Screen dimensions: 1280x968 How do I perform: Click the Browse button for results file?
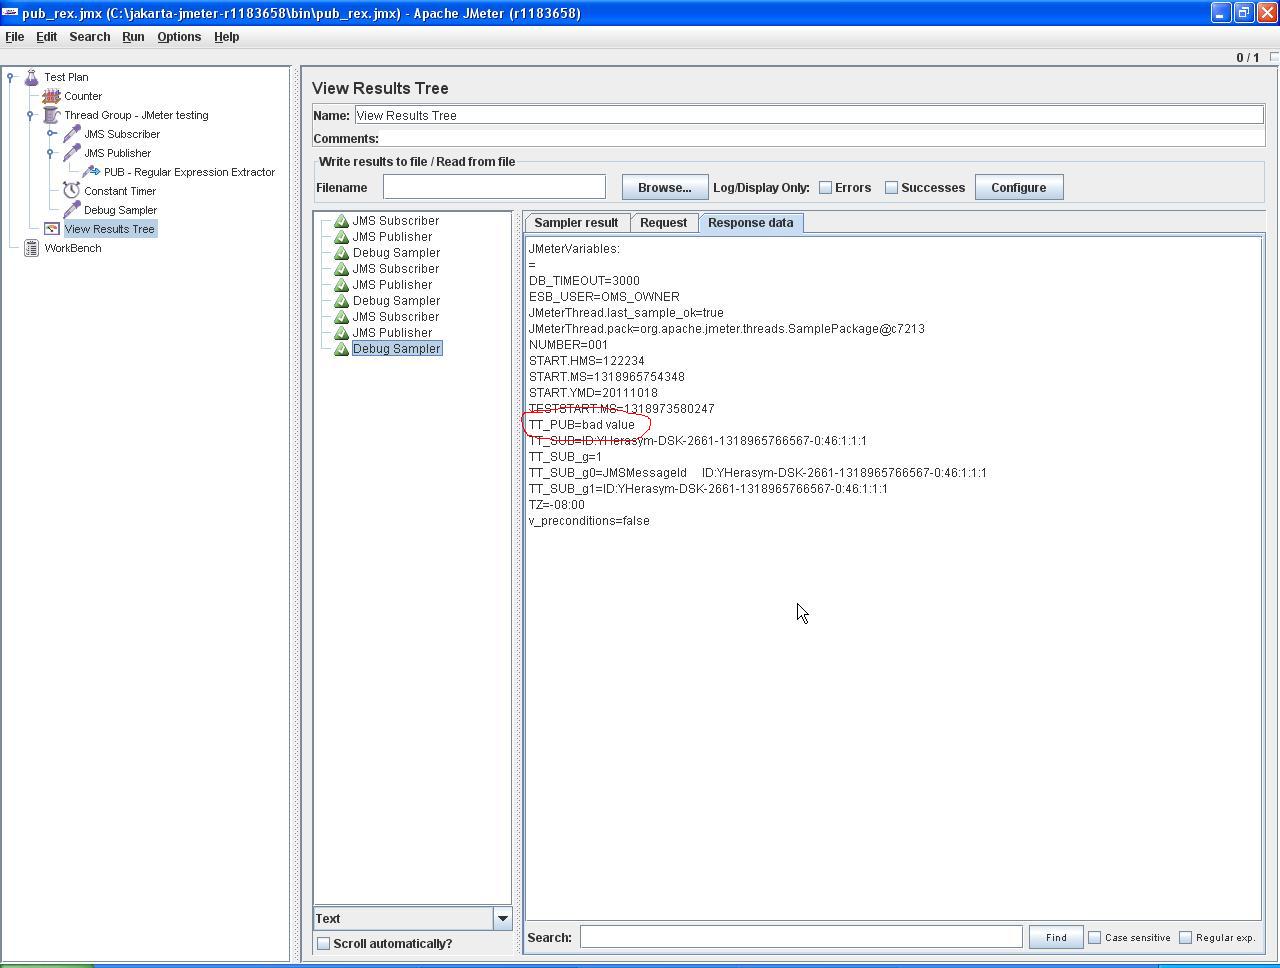click(x=664, y=187)
